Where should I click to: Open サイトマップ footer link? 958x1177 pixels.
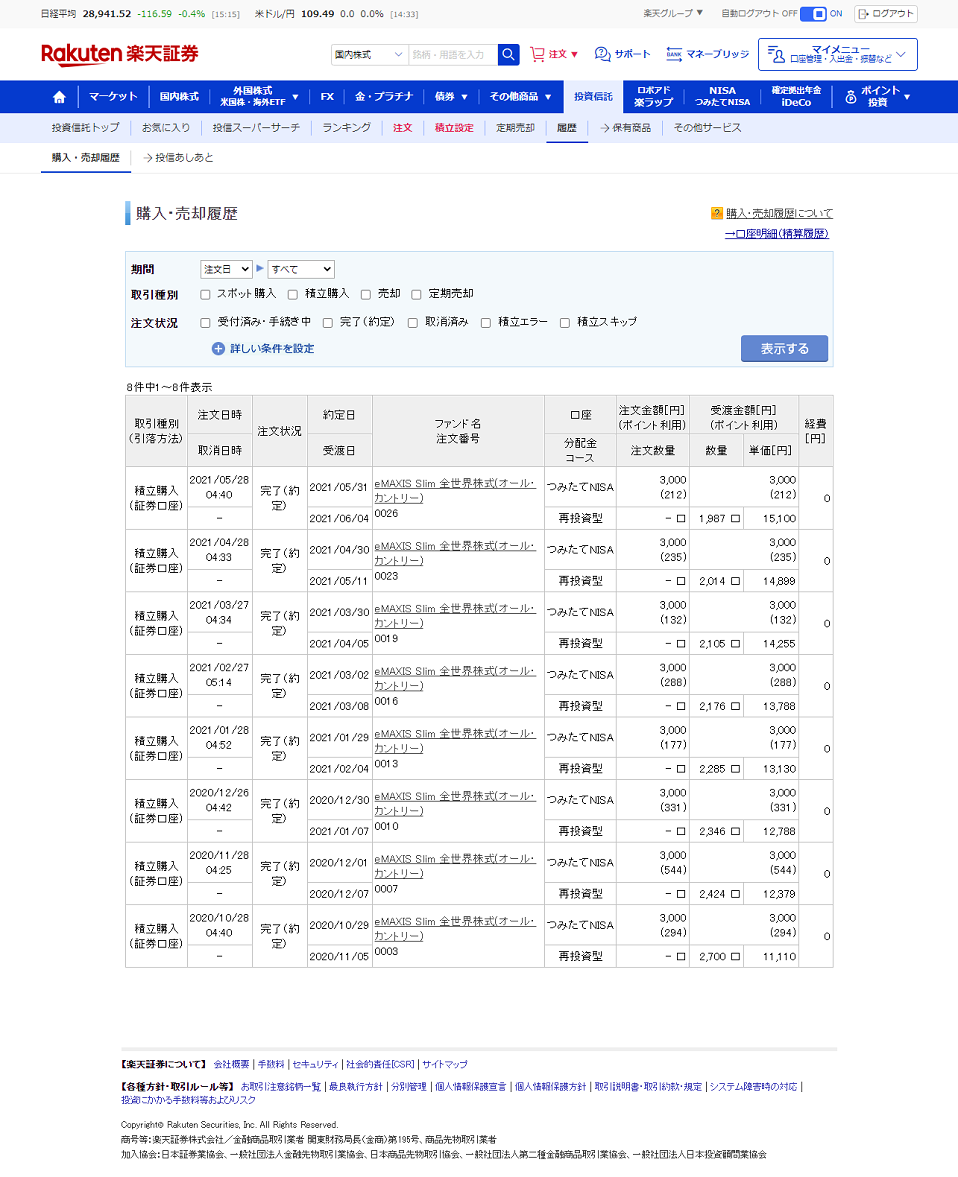point(444,1064)
